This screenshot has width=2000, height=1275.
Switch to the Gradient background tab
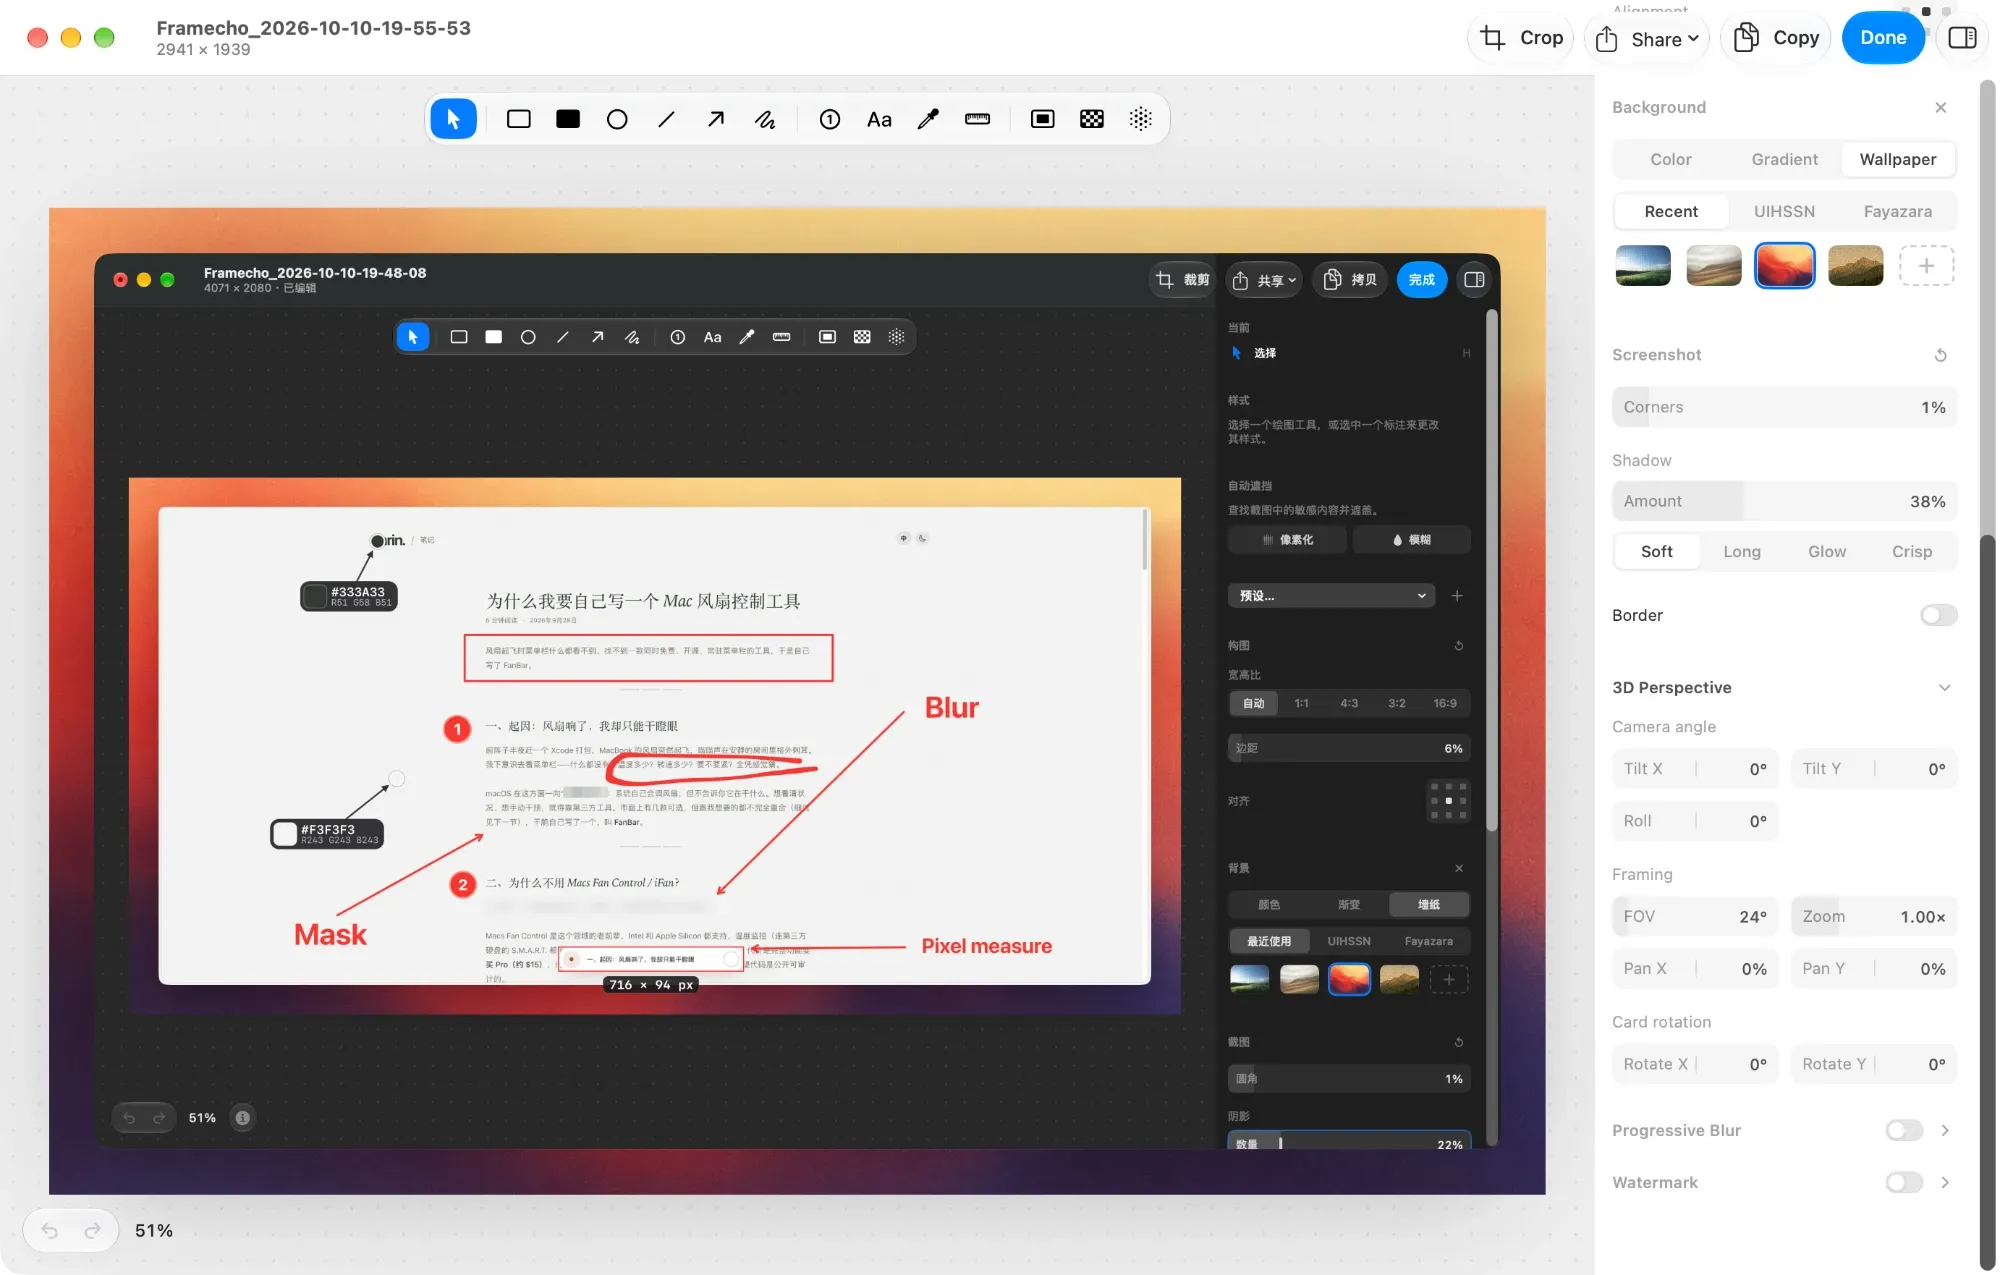(x=1784, y=159)
